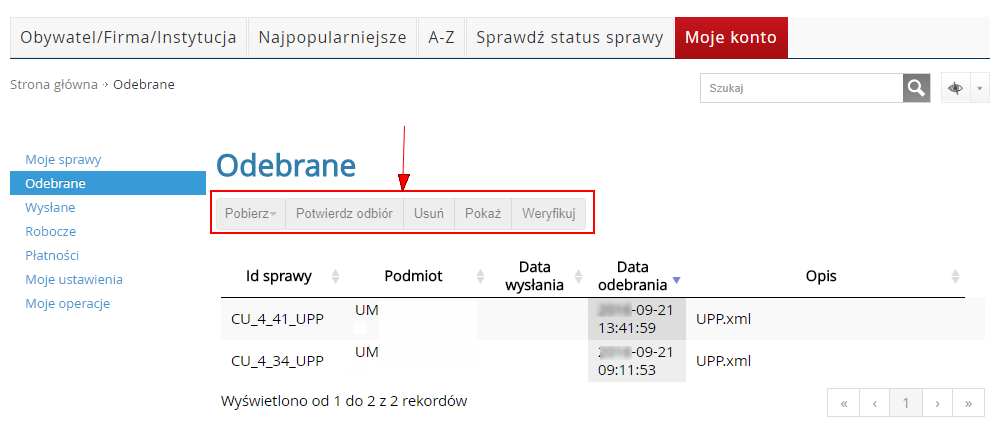Go to first page of records
Screen dimensions: 993x431
click(844, 403)
